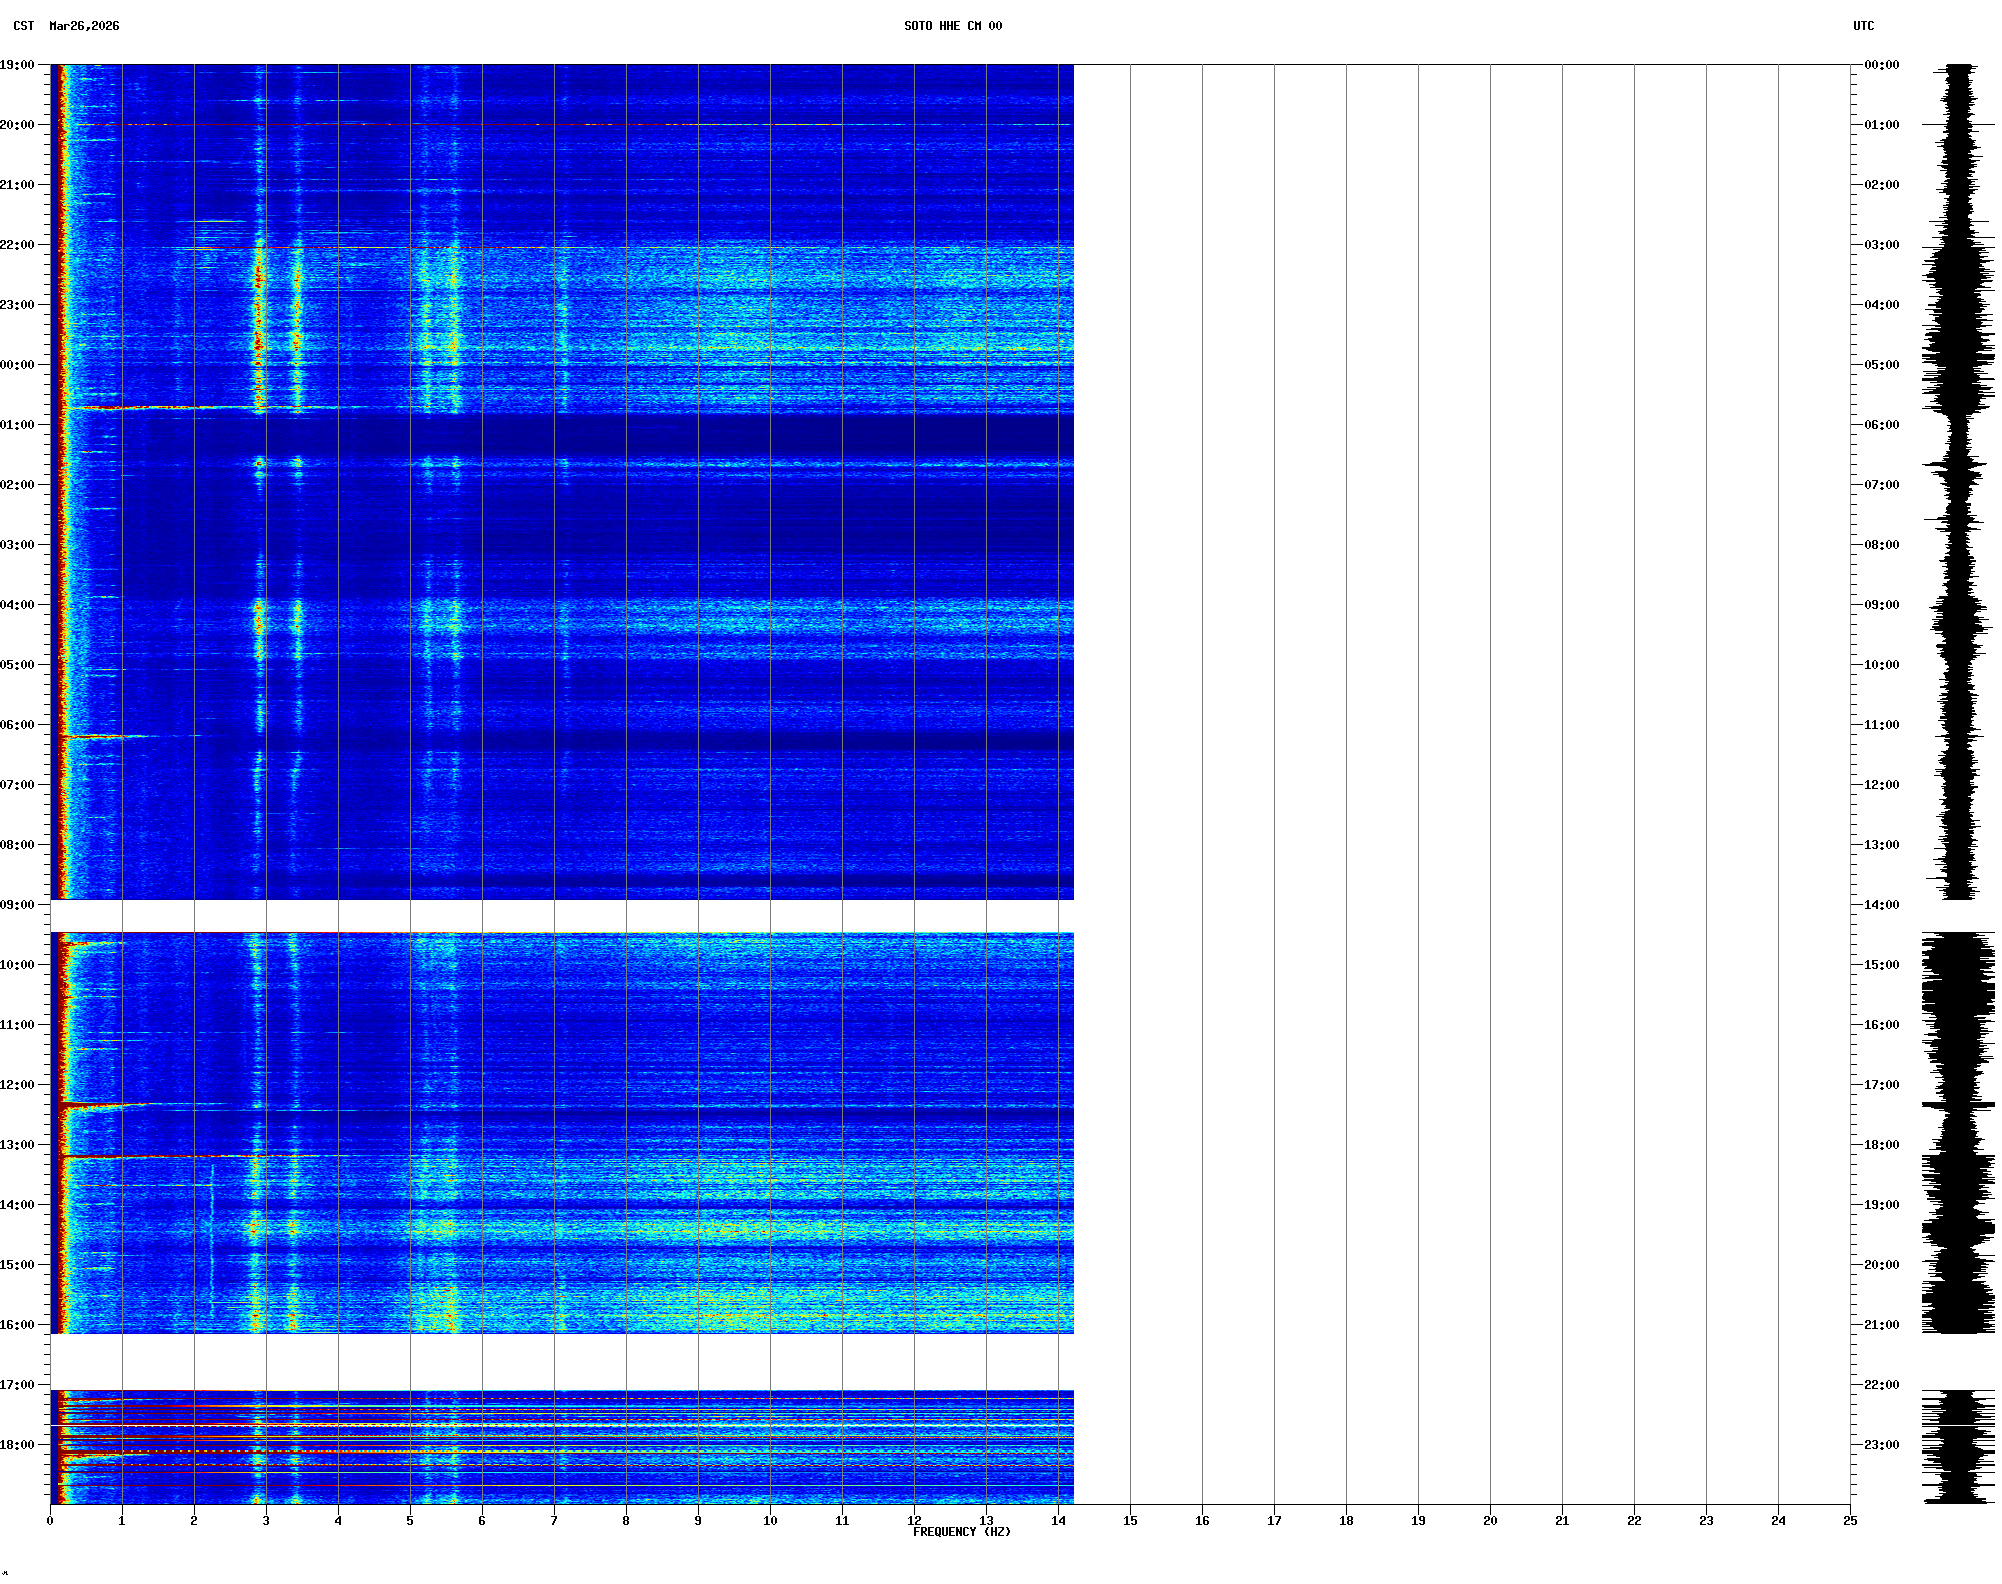The height and width of the screenshot is (1584, 2002).
Task: Click the CST timezone label at top left
Action: (x=23, y=26)
